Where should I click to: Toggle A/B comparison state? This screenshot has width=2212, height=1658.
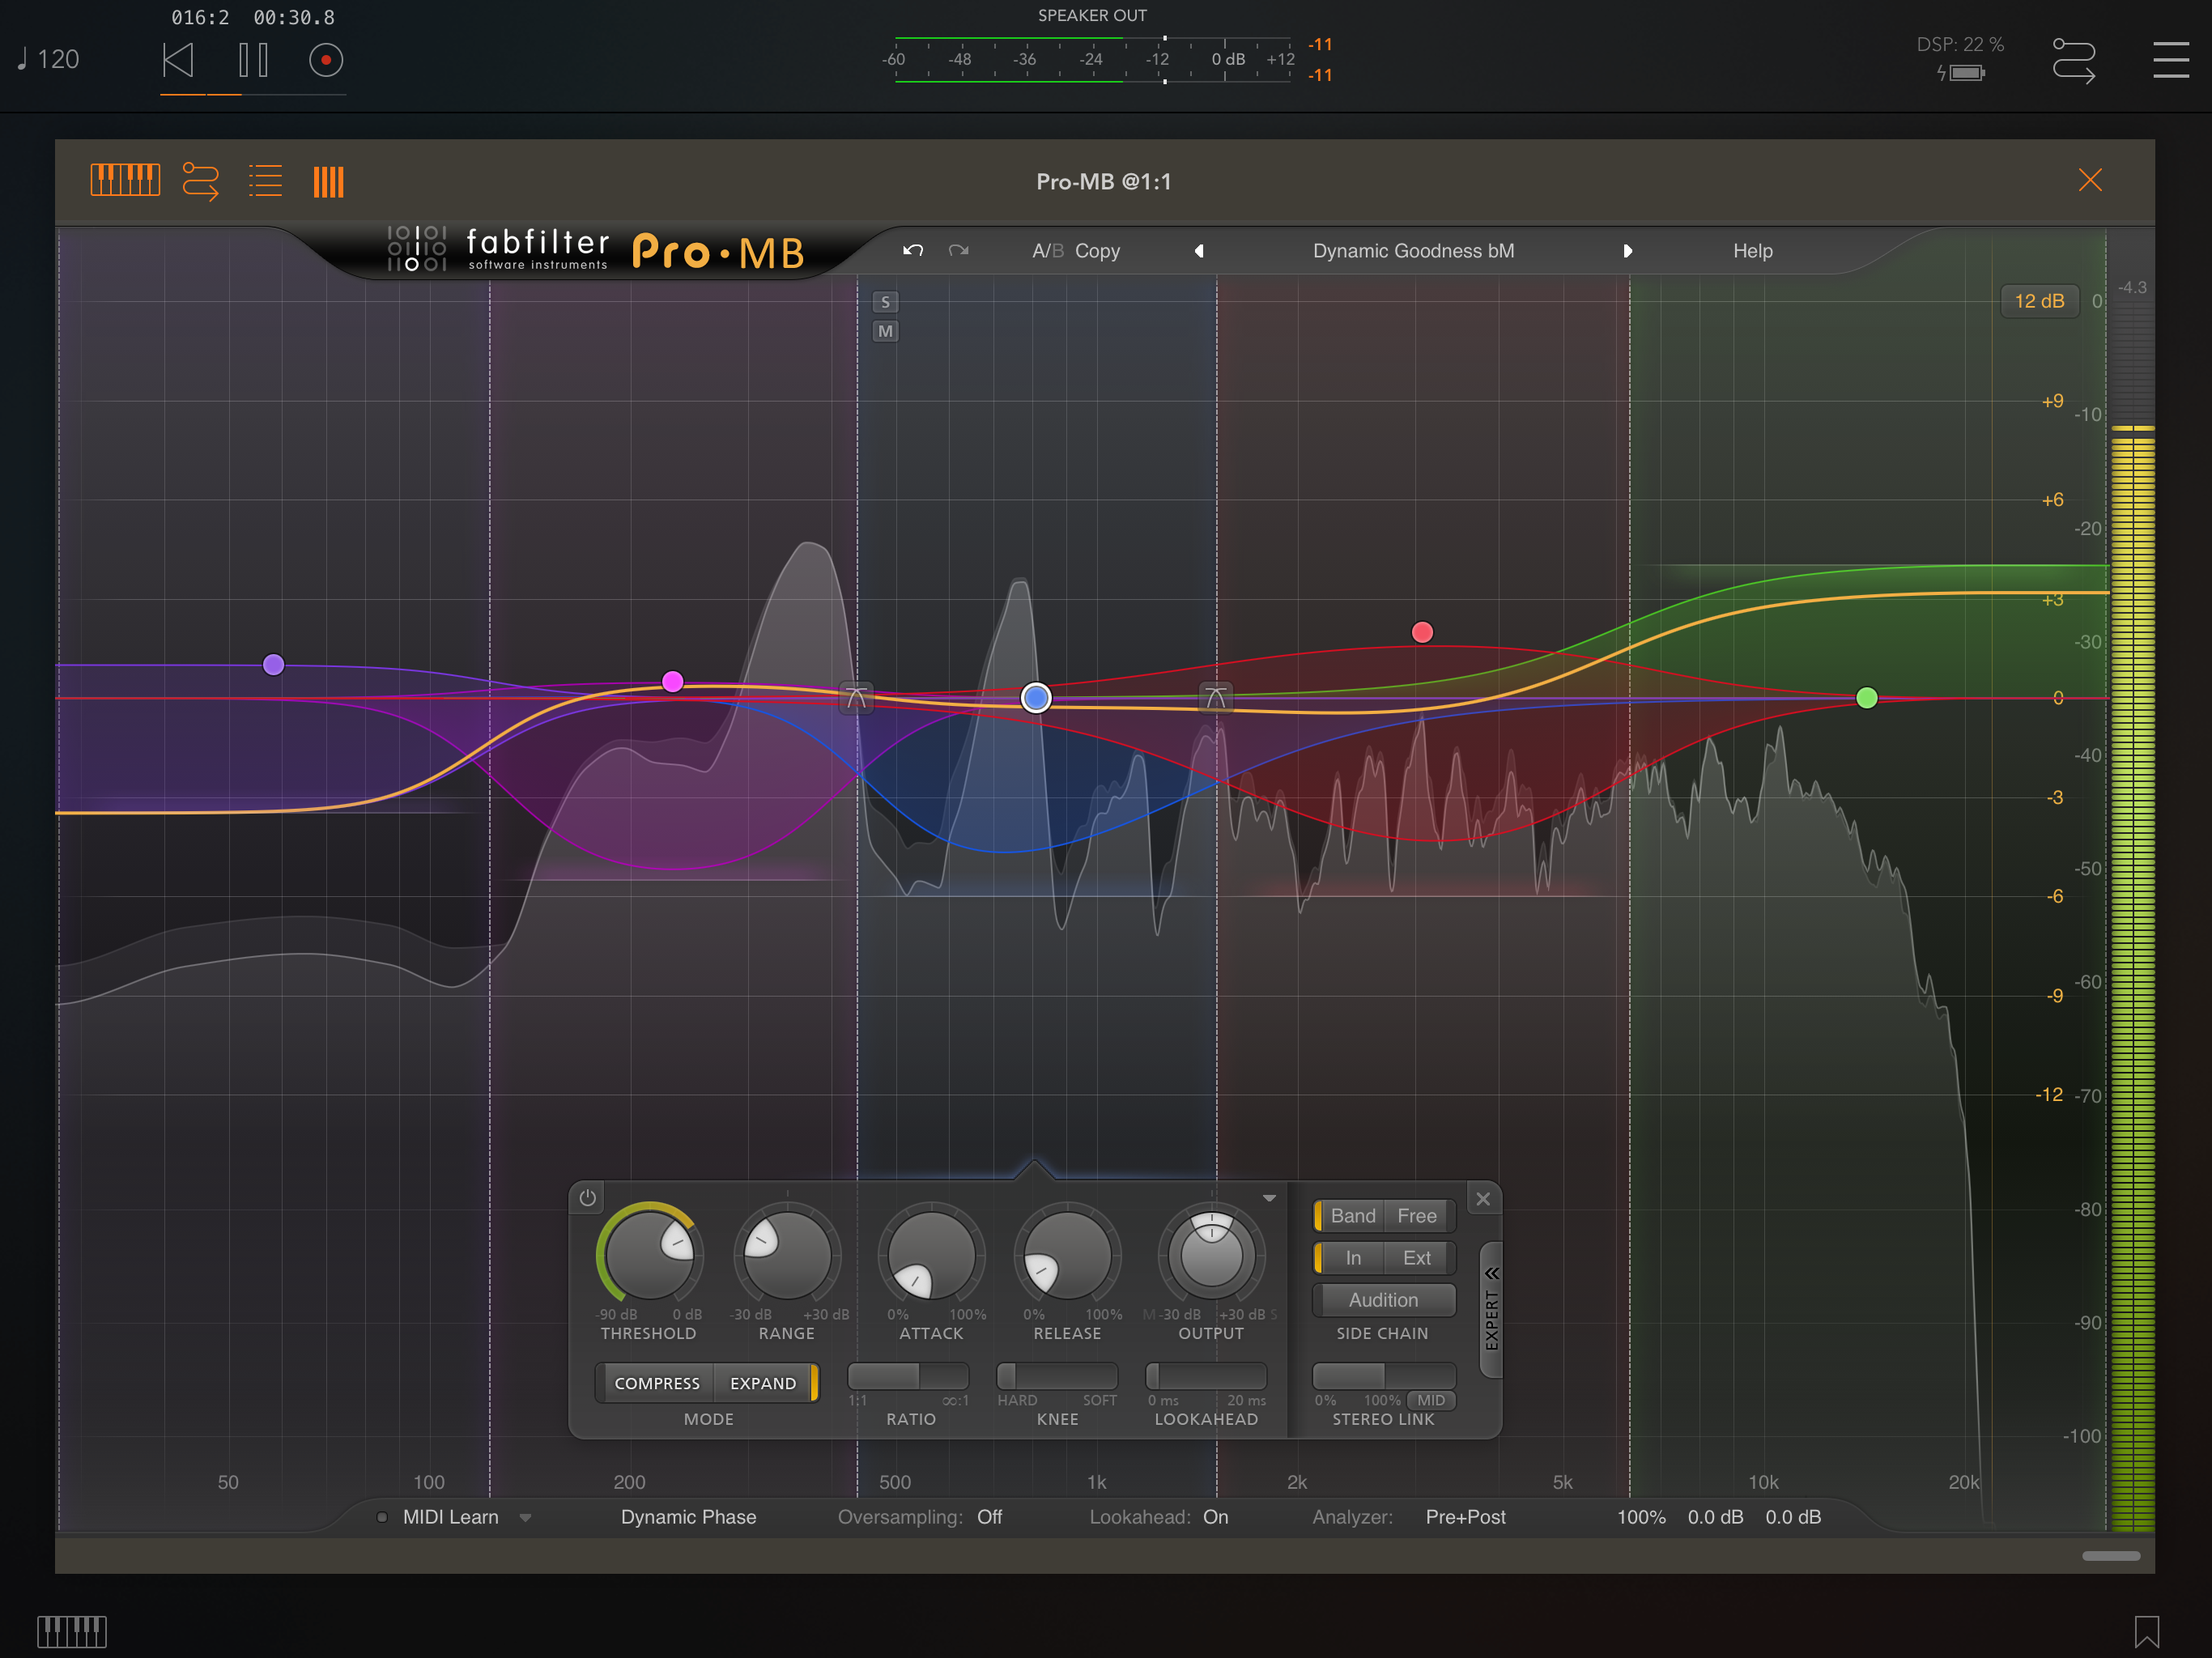click(x=1047, y=251)
